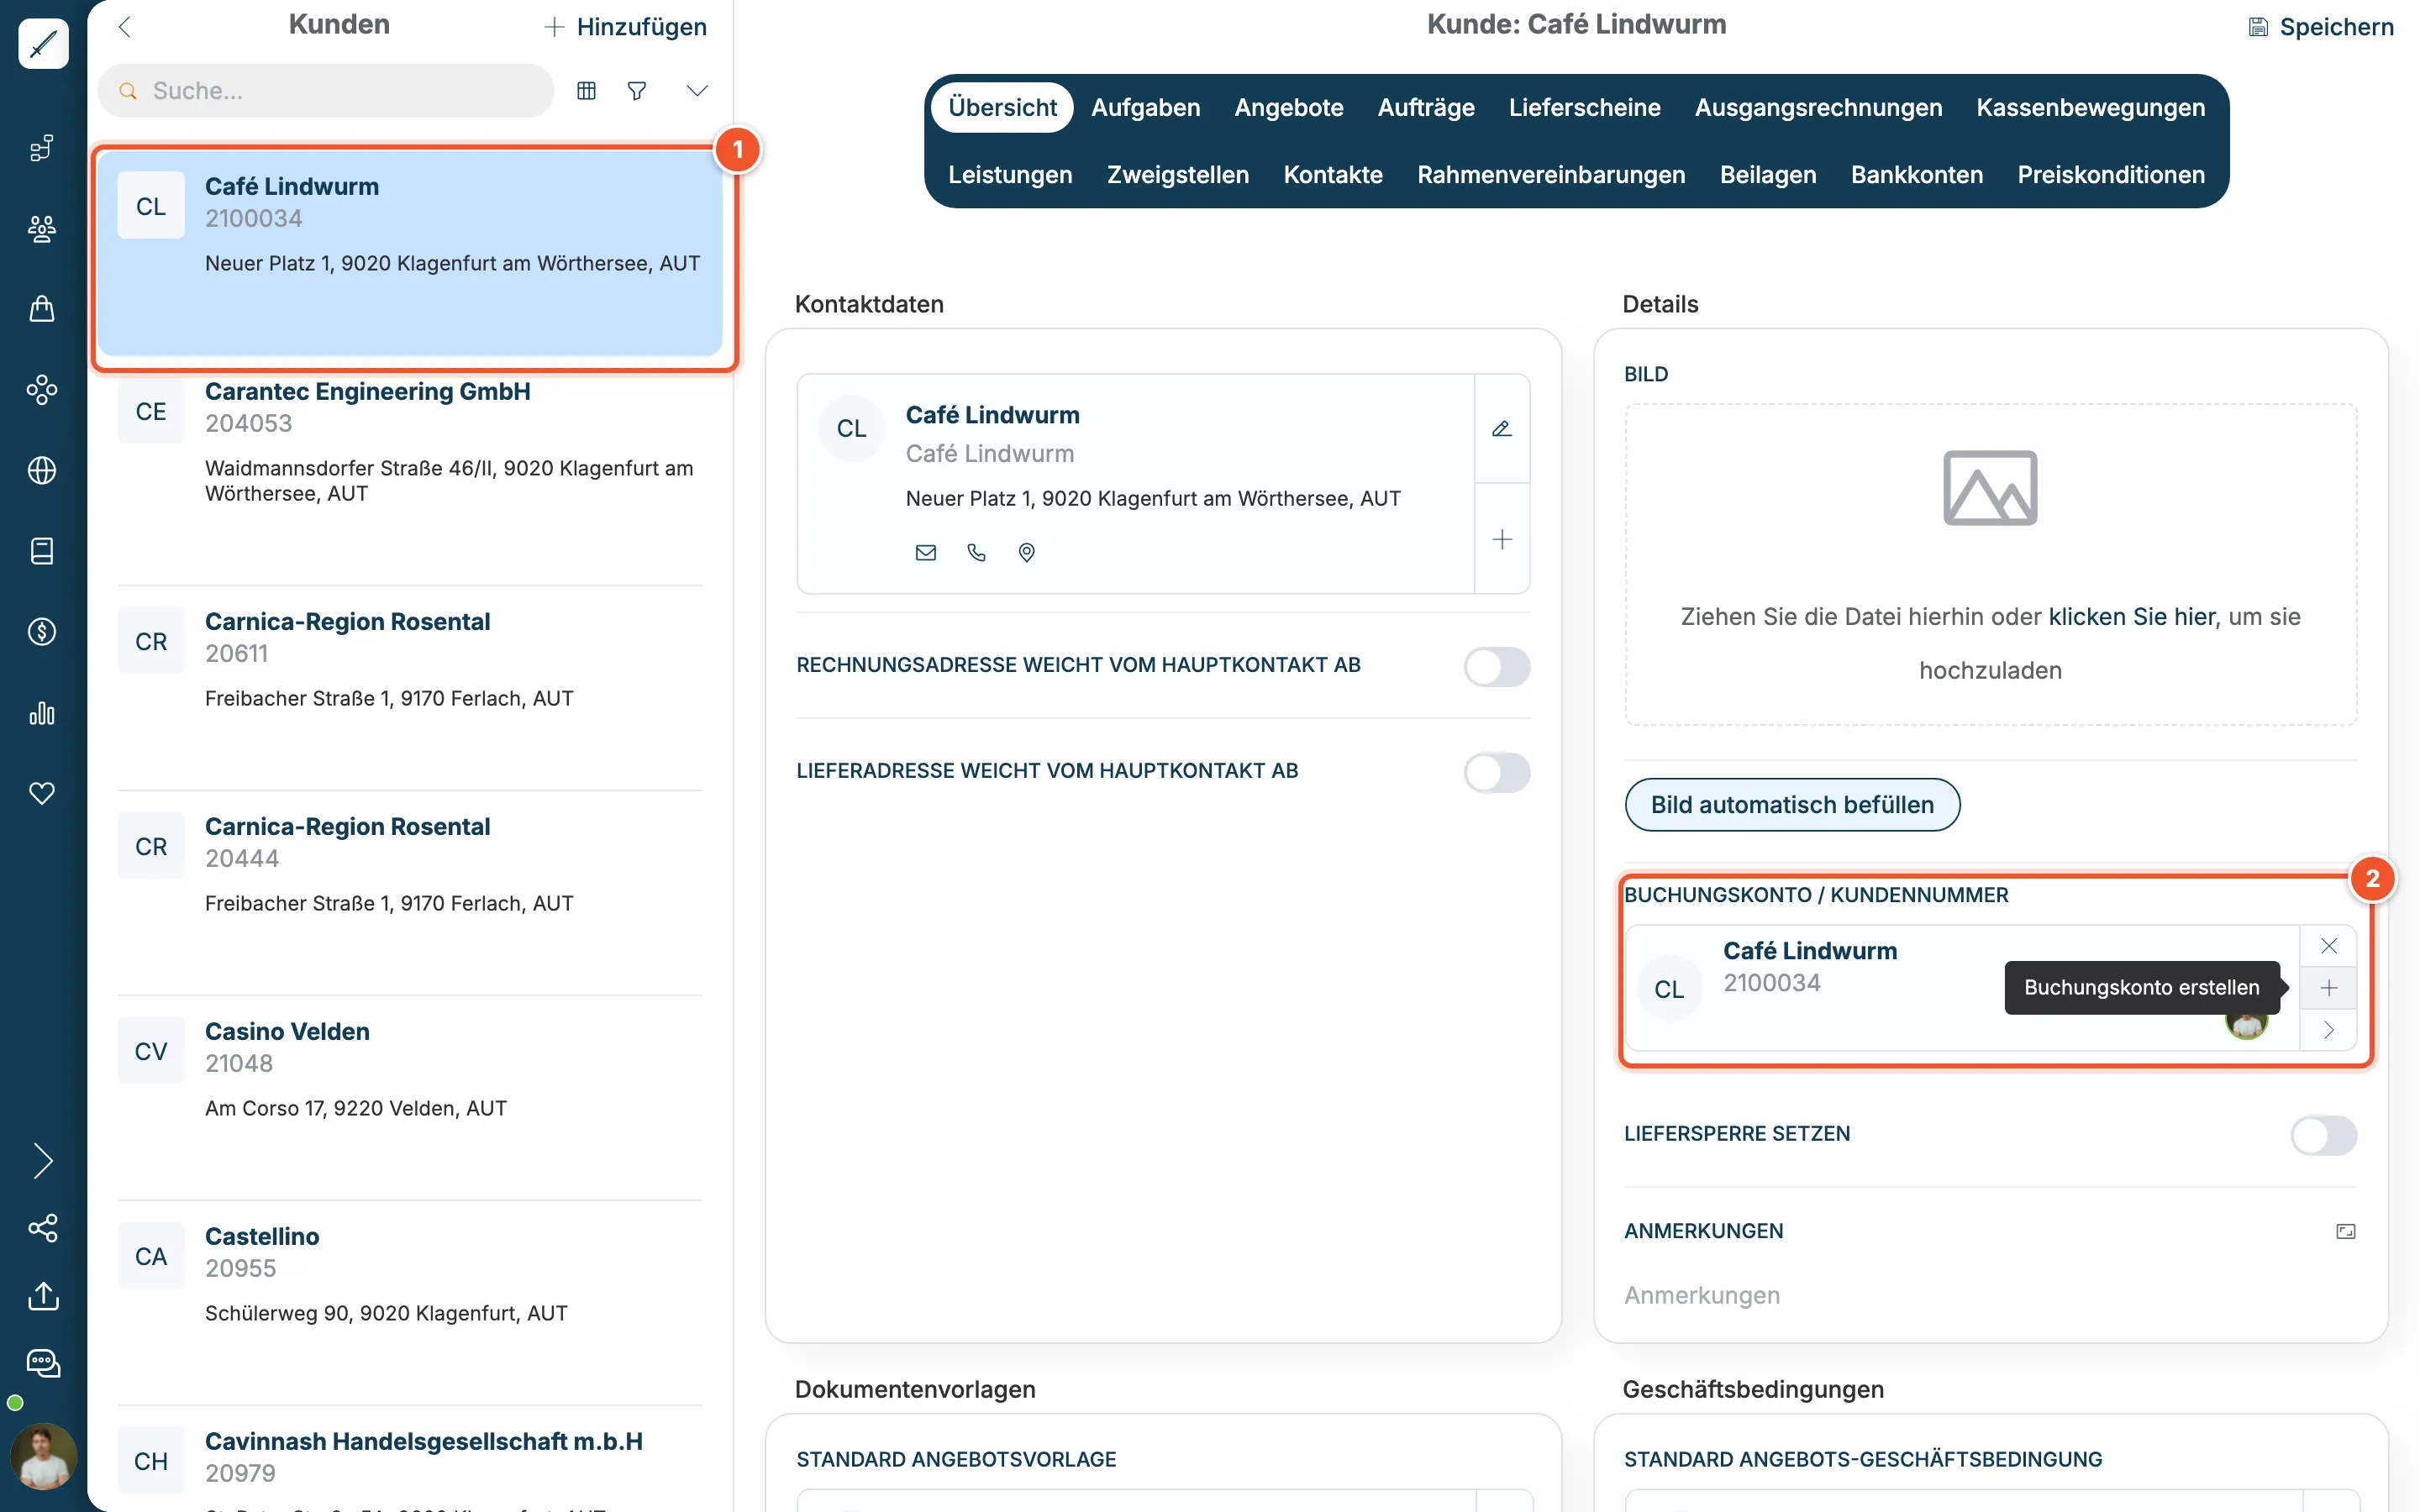
Task: Open the Aufgaben tab
Action: (x=1146, y=107)
